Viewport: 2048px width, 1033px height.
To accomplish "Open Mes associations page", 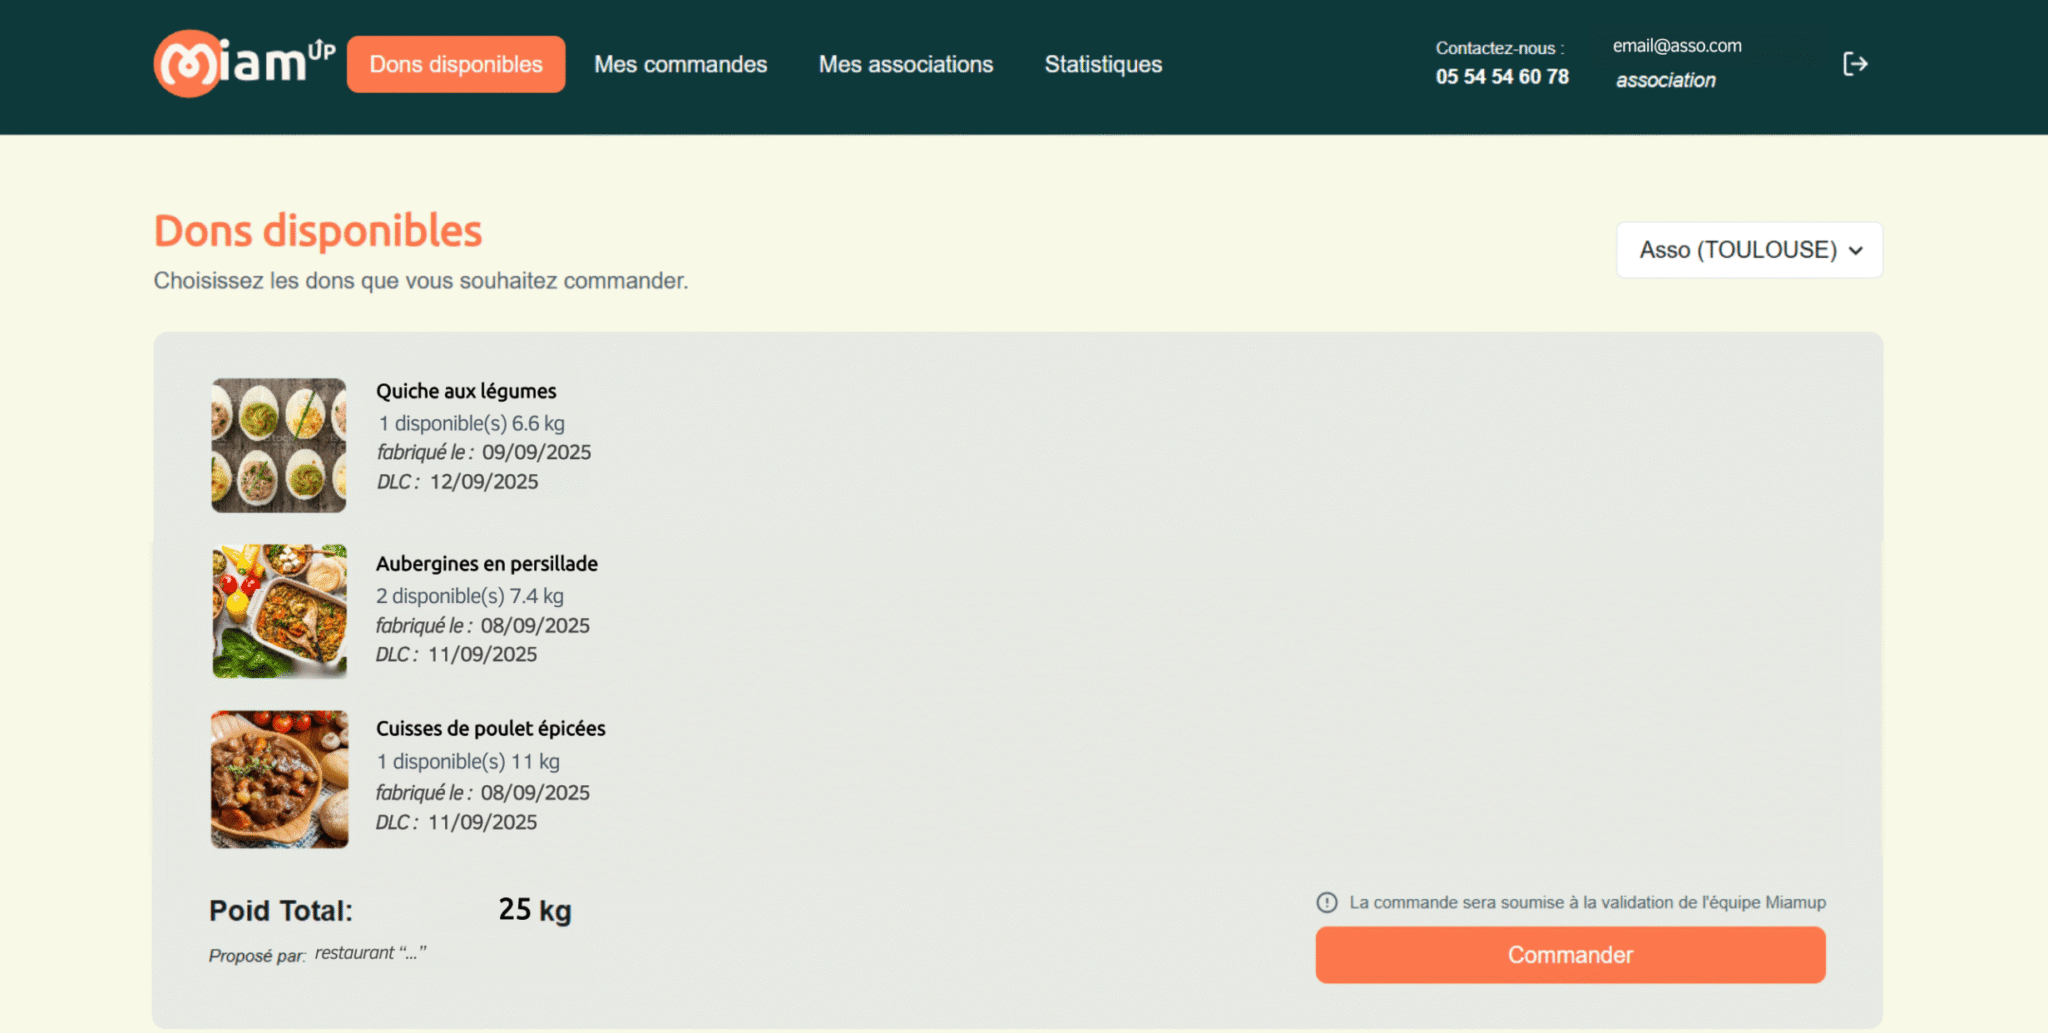I will coord(905,64).
